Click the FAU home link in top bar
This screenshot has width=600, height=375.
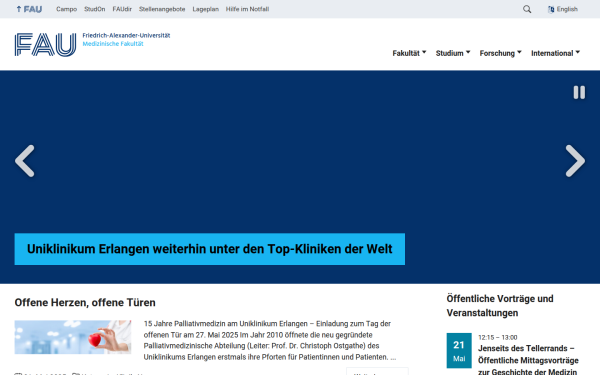pyautogui.click(x=29, y=9)
